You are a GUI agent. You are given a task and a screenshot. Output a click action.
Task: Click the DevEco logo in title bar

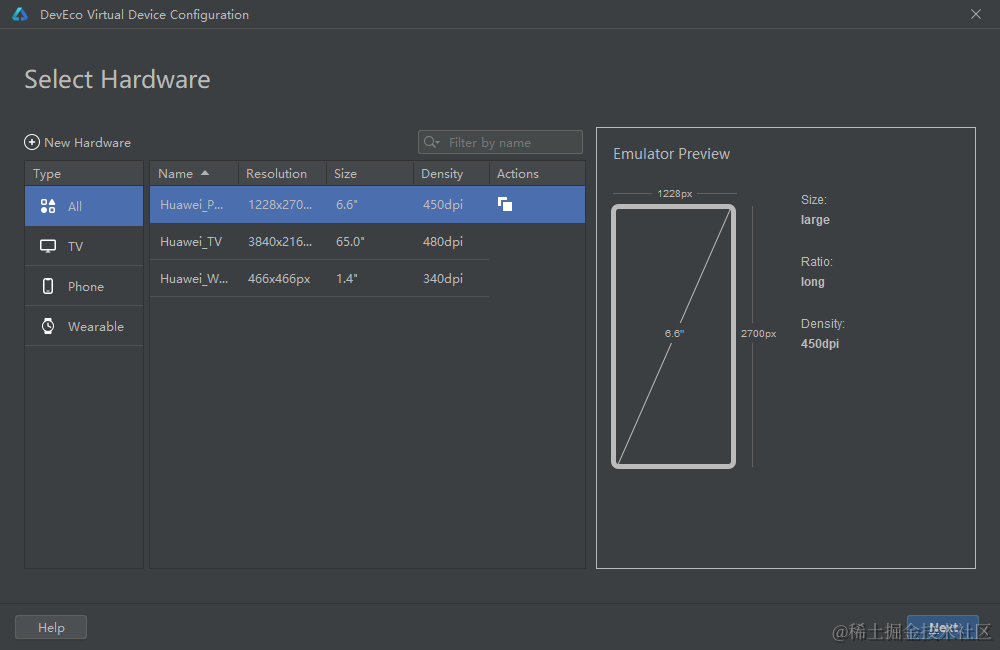[20, 14]
